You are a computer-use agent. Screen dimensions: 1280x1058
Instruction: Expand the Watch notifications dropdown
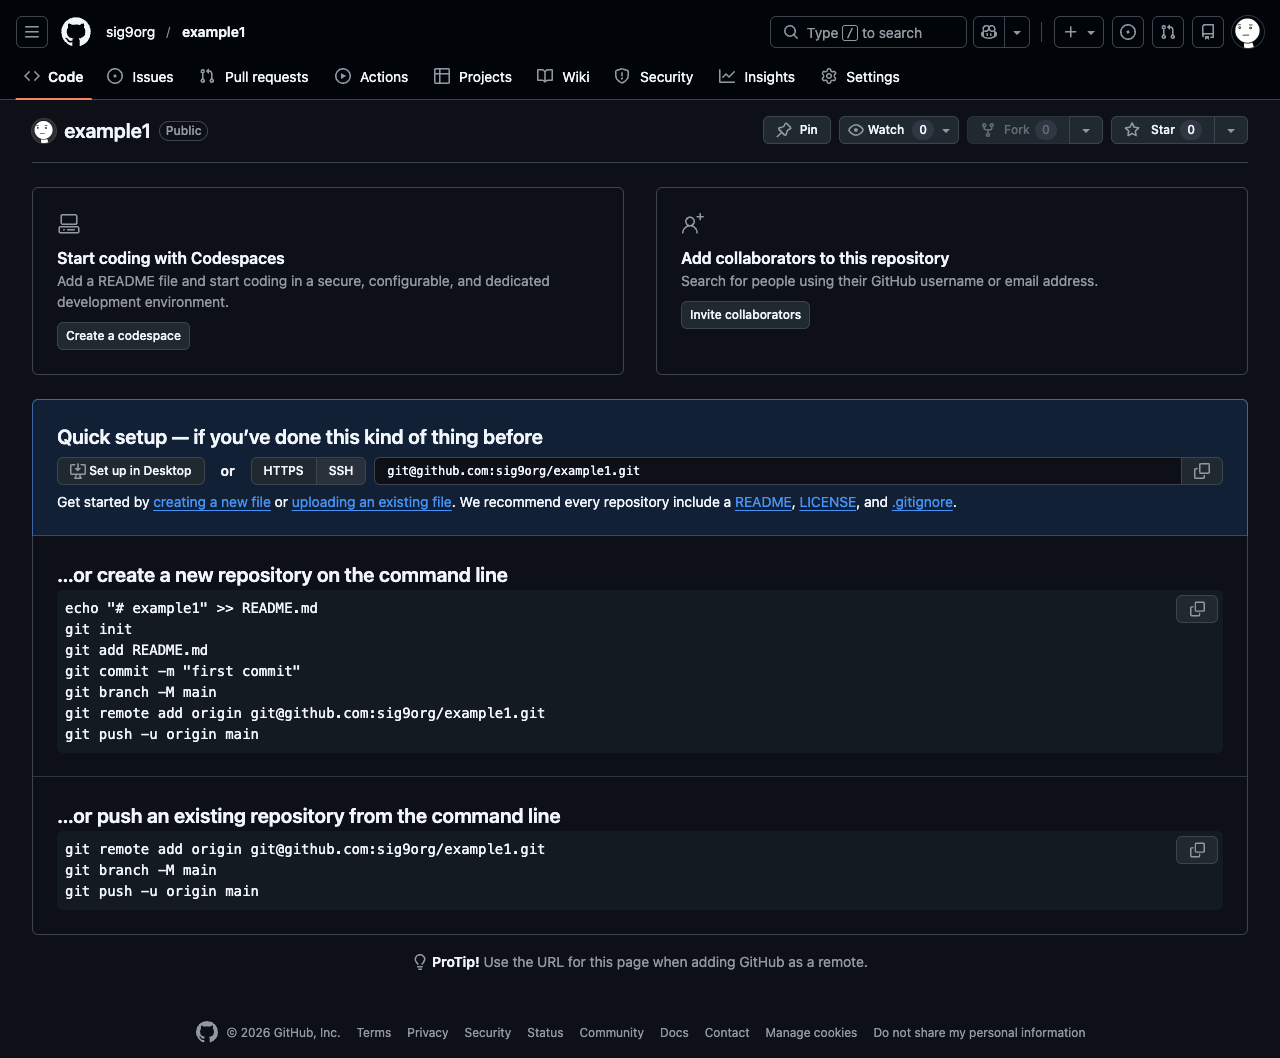point(945,130)
